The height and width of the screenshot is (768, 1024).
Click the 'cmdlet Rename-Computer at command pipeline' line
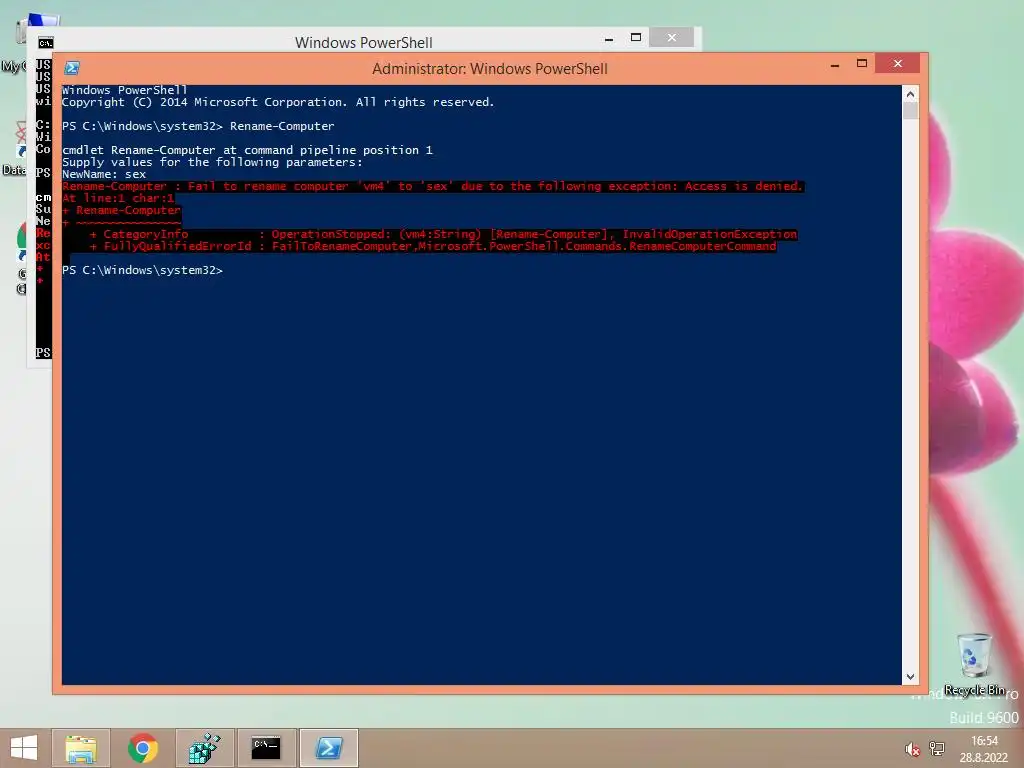(248, 150)
